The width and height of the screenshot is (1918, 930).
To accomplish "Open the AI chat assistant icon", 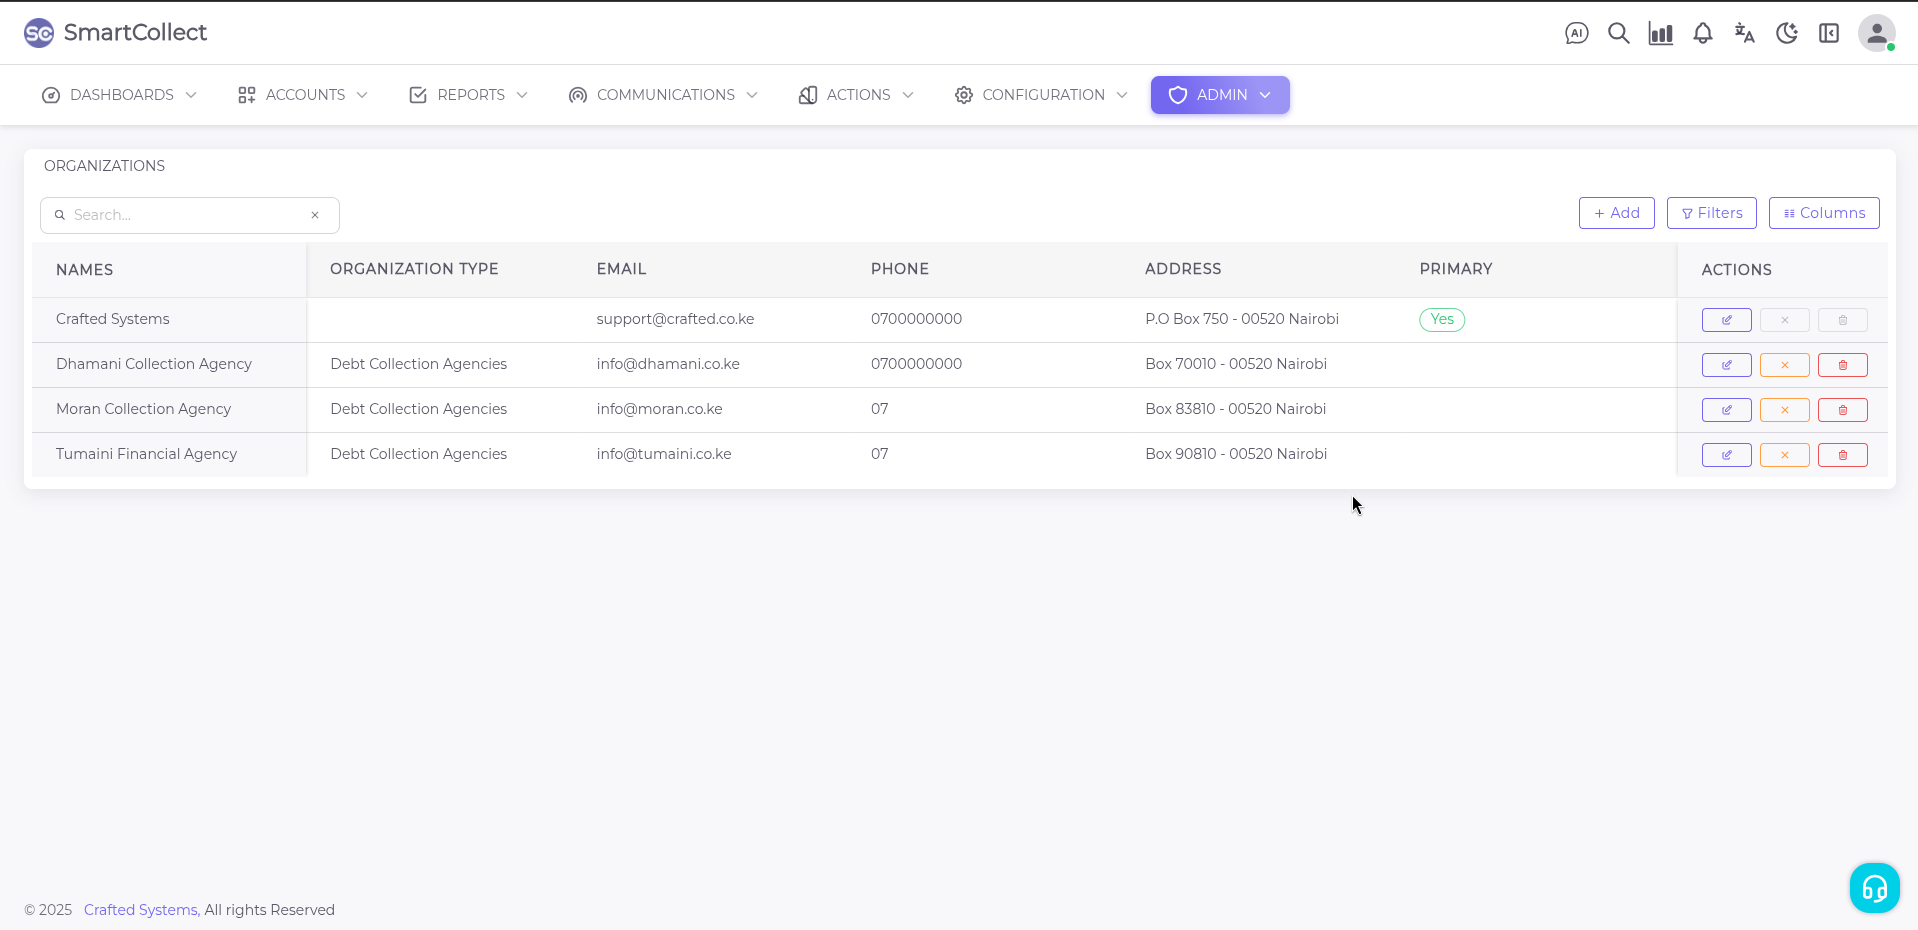I will click(x=1576, y=33).
